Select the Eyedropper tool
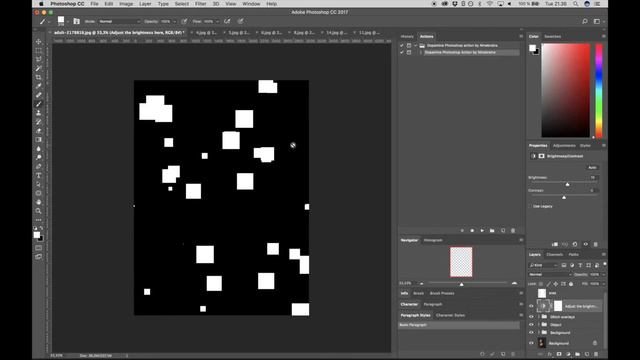 pyautogui.click(x=39, y=86)
